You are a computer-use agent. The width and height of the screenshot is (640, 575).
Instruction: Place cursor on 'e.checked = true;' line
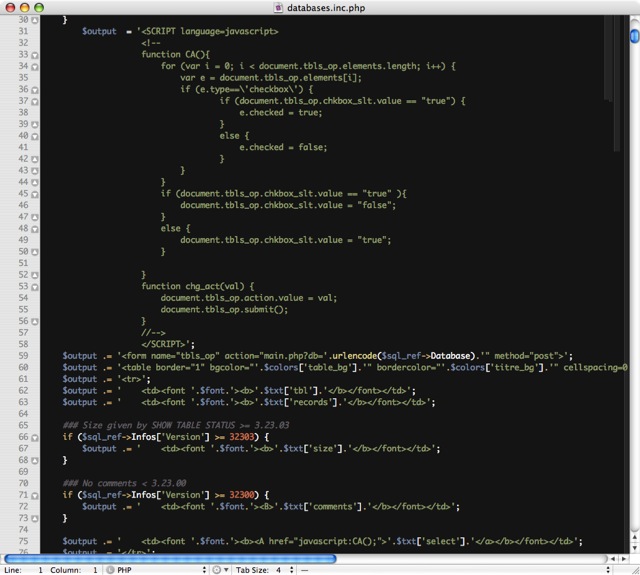point(280,112)
